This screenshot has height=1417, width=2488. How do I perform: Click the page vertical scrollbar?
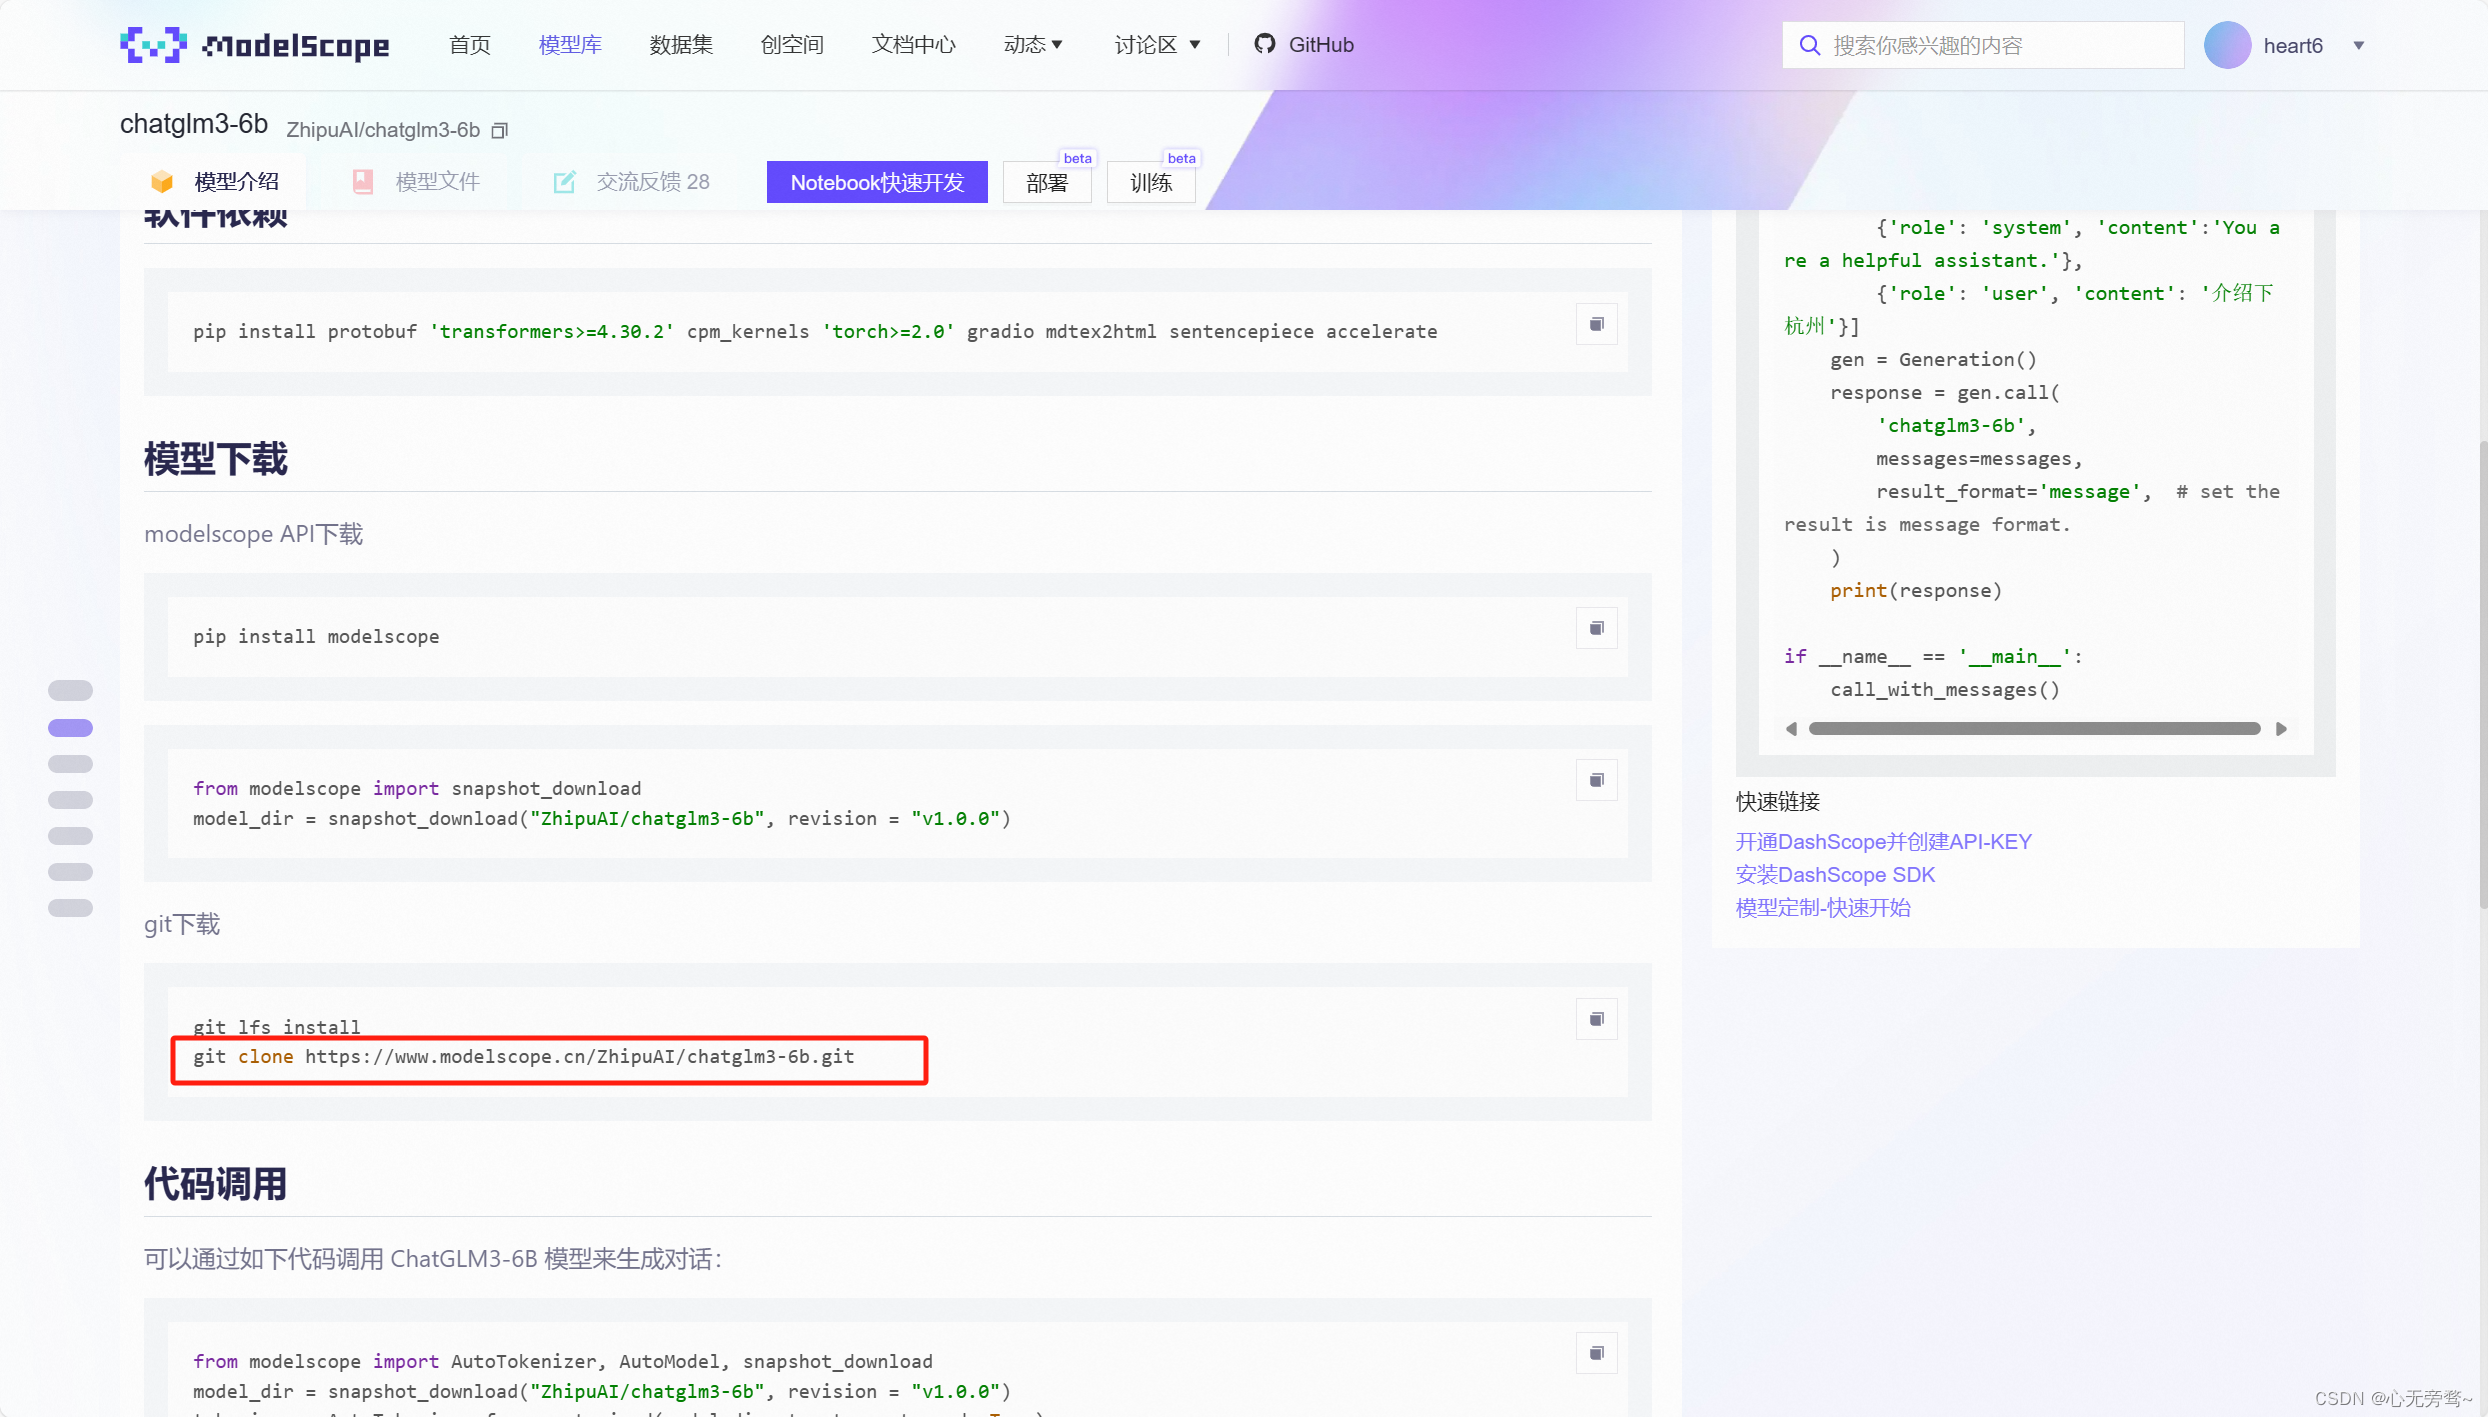2482,675
